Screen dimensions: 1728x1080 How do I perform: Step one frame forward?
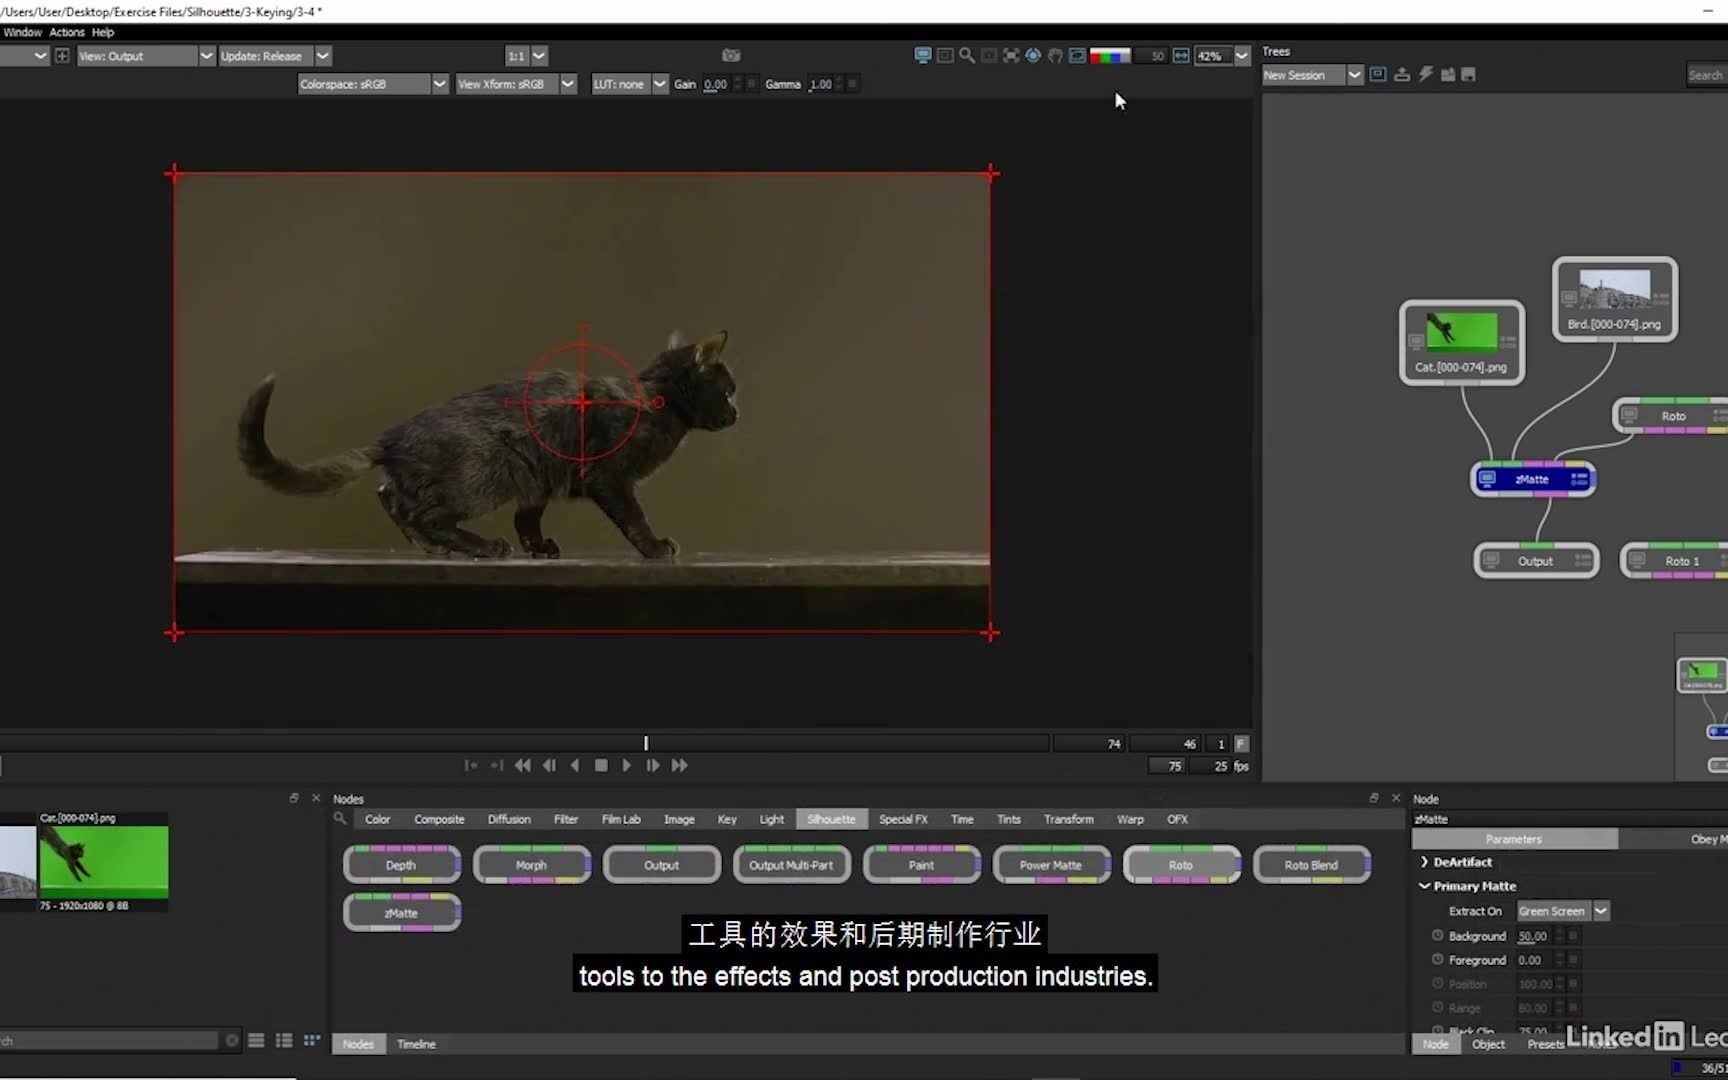tap(652, 765)
